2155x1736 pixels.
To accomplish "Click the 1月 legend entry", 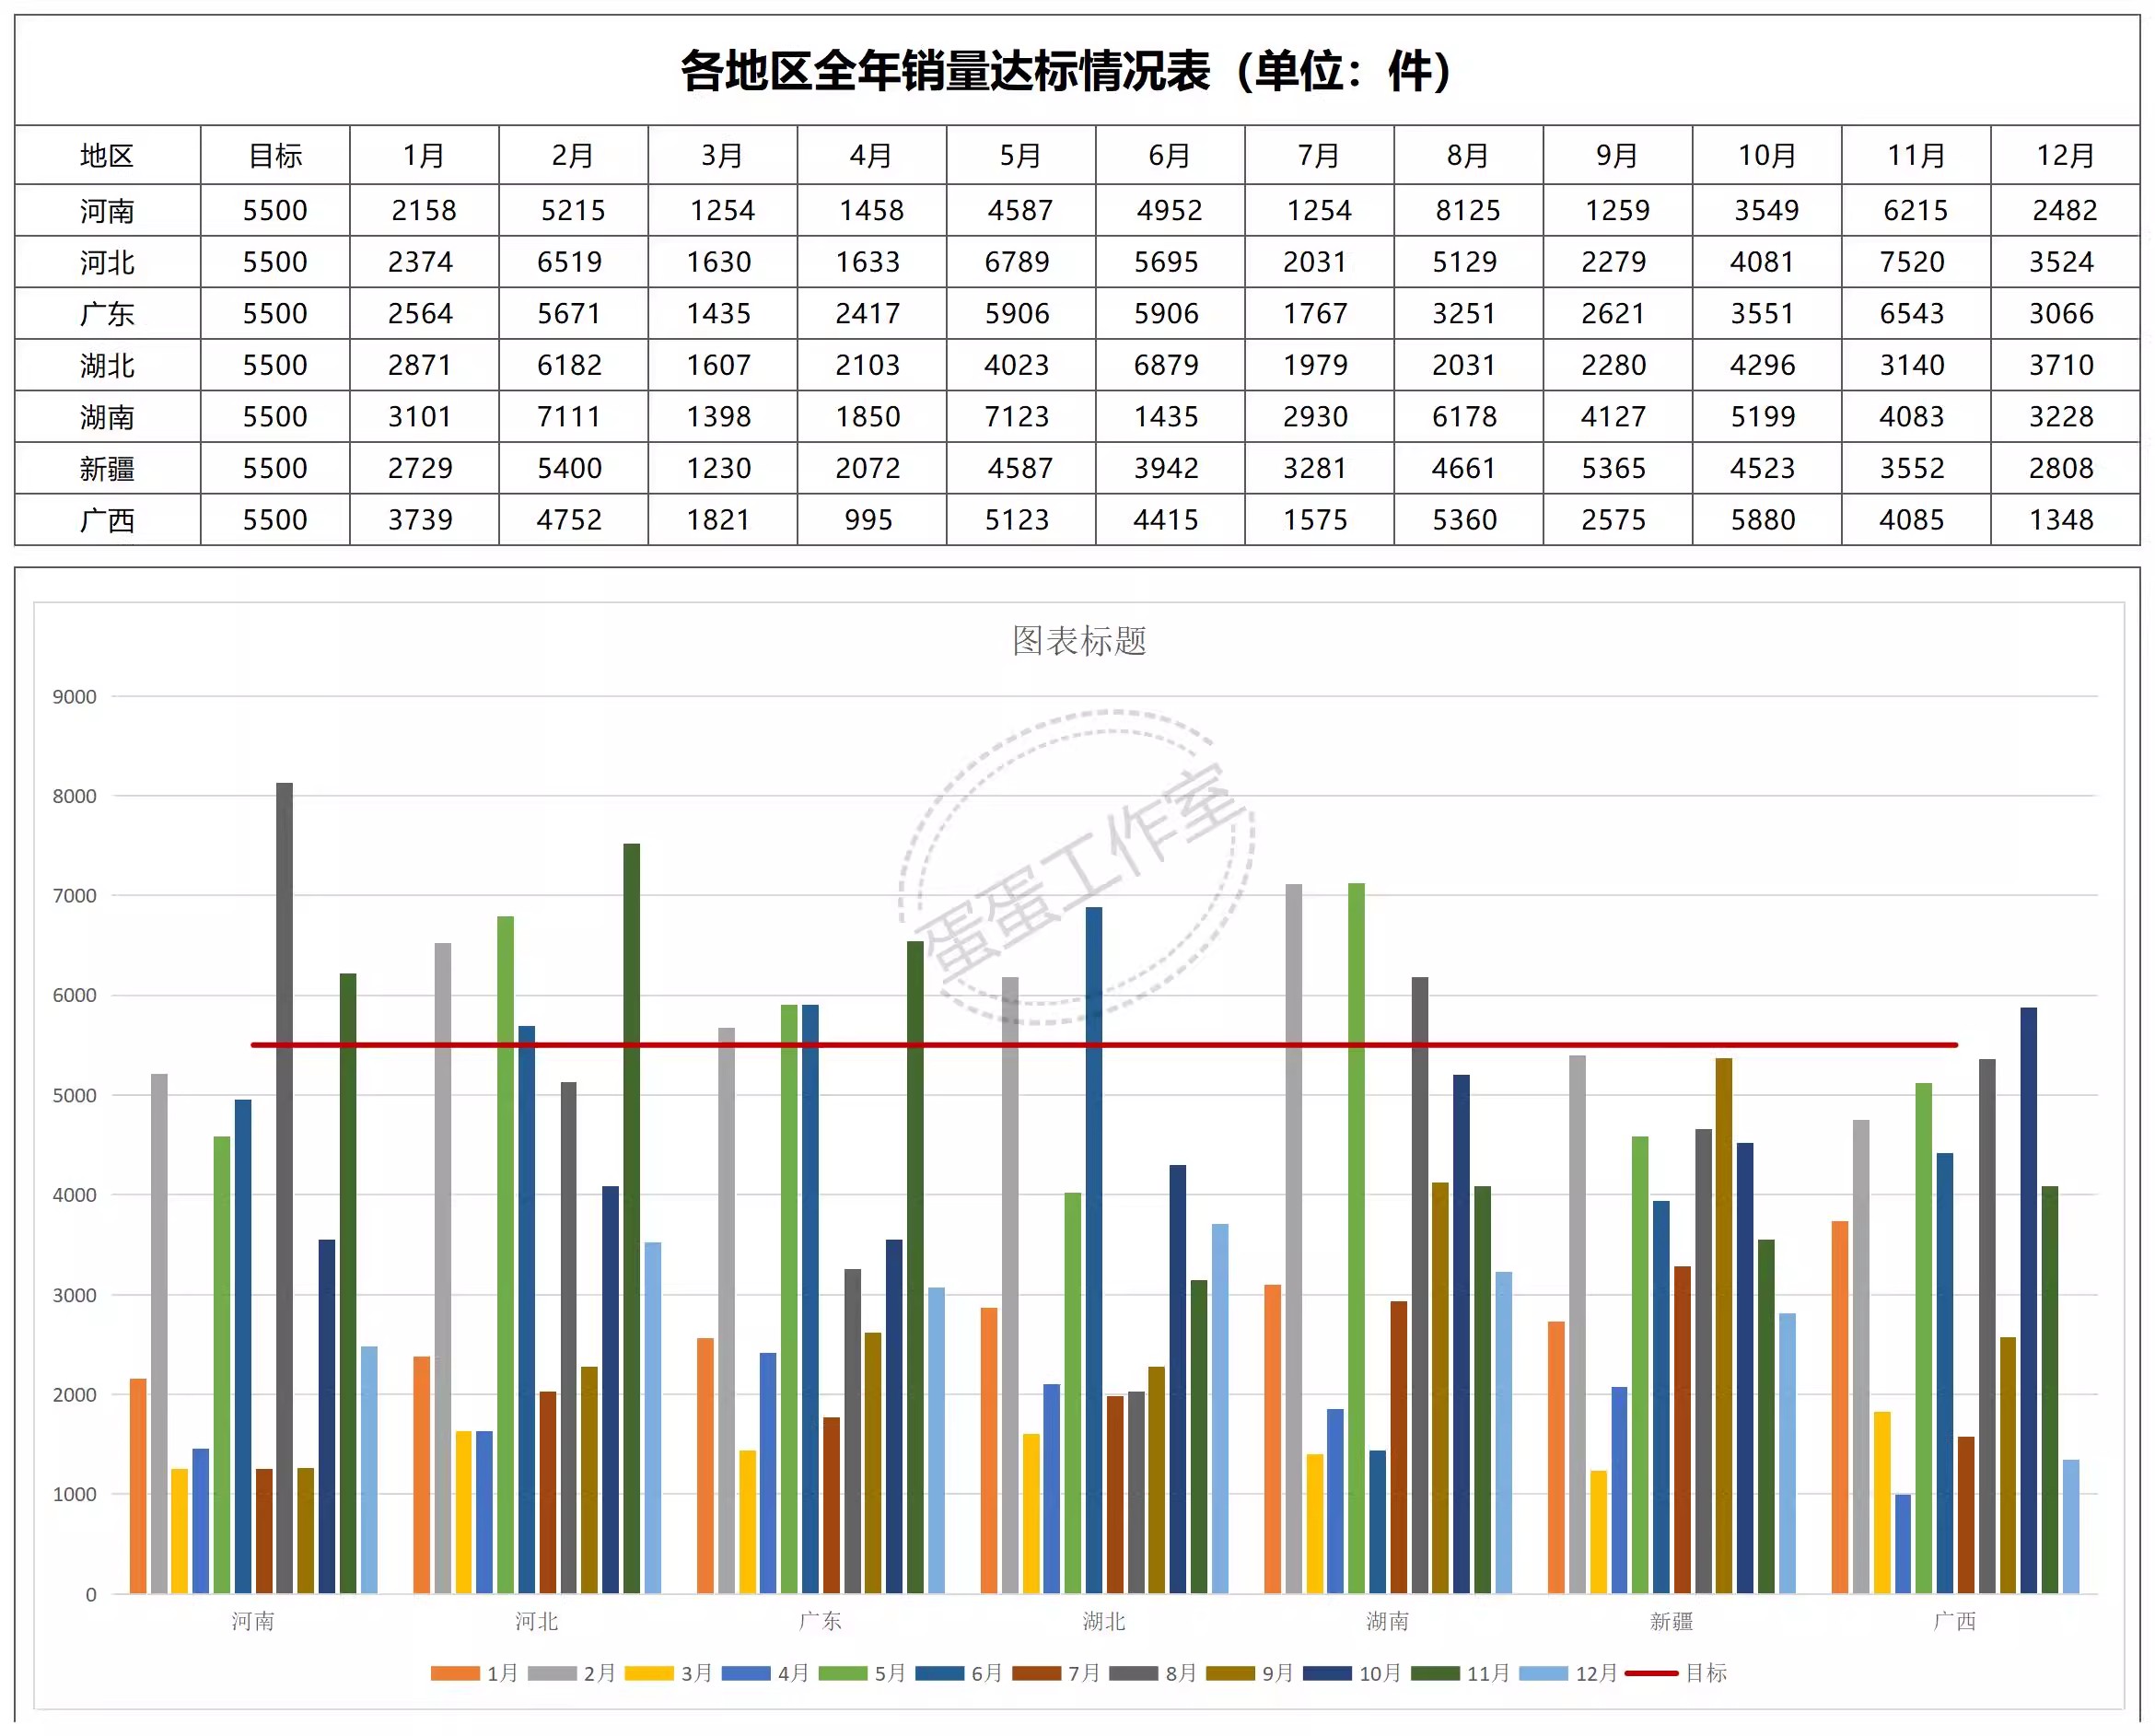I will click(x=475, y=1673).
